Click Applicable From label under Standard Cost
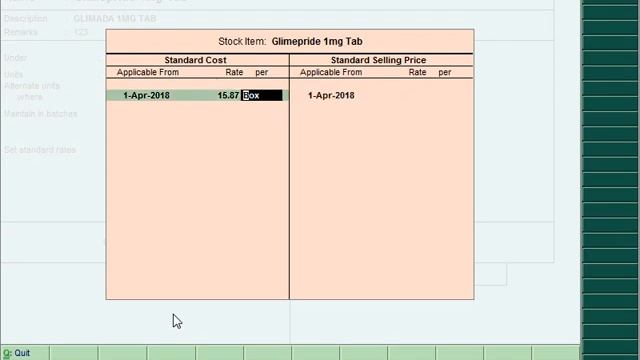Image resolution: width=640 pixels, height=360 pixels. point(148,72)
